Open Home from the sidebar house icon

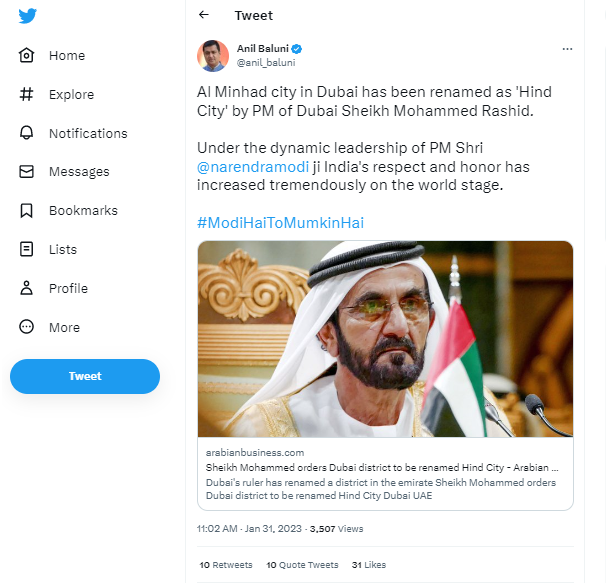pos(26,55)
